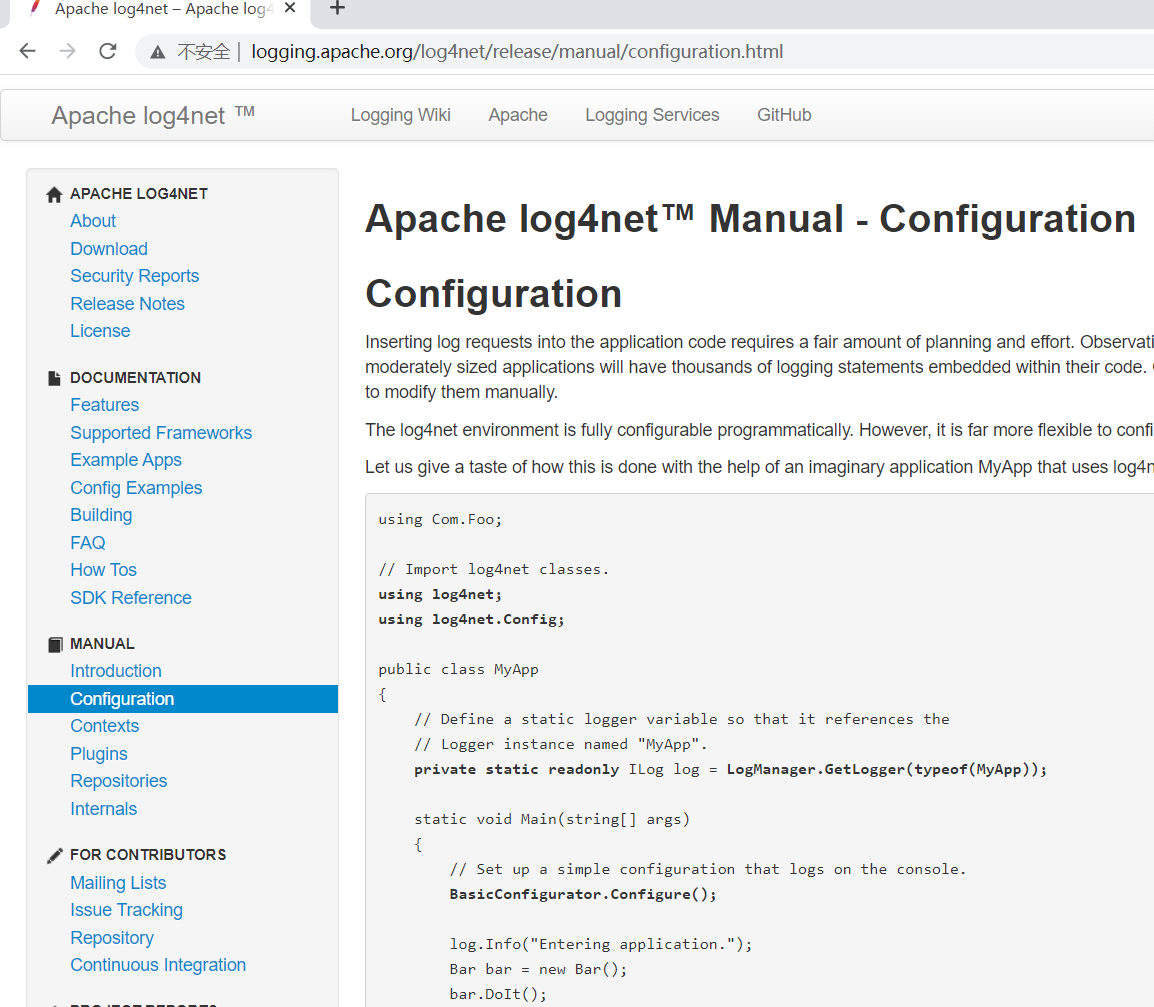Click the browser back arrow

[x=27, y=51]
